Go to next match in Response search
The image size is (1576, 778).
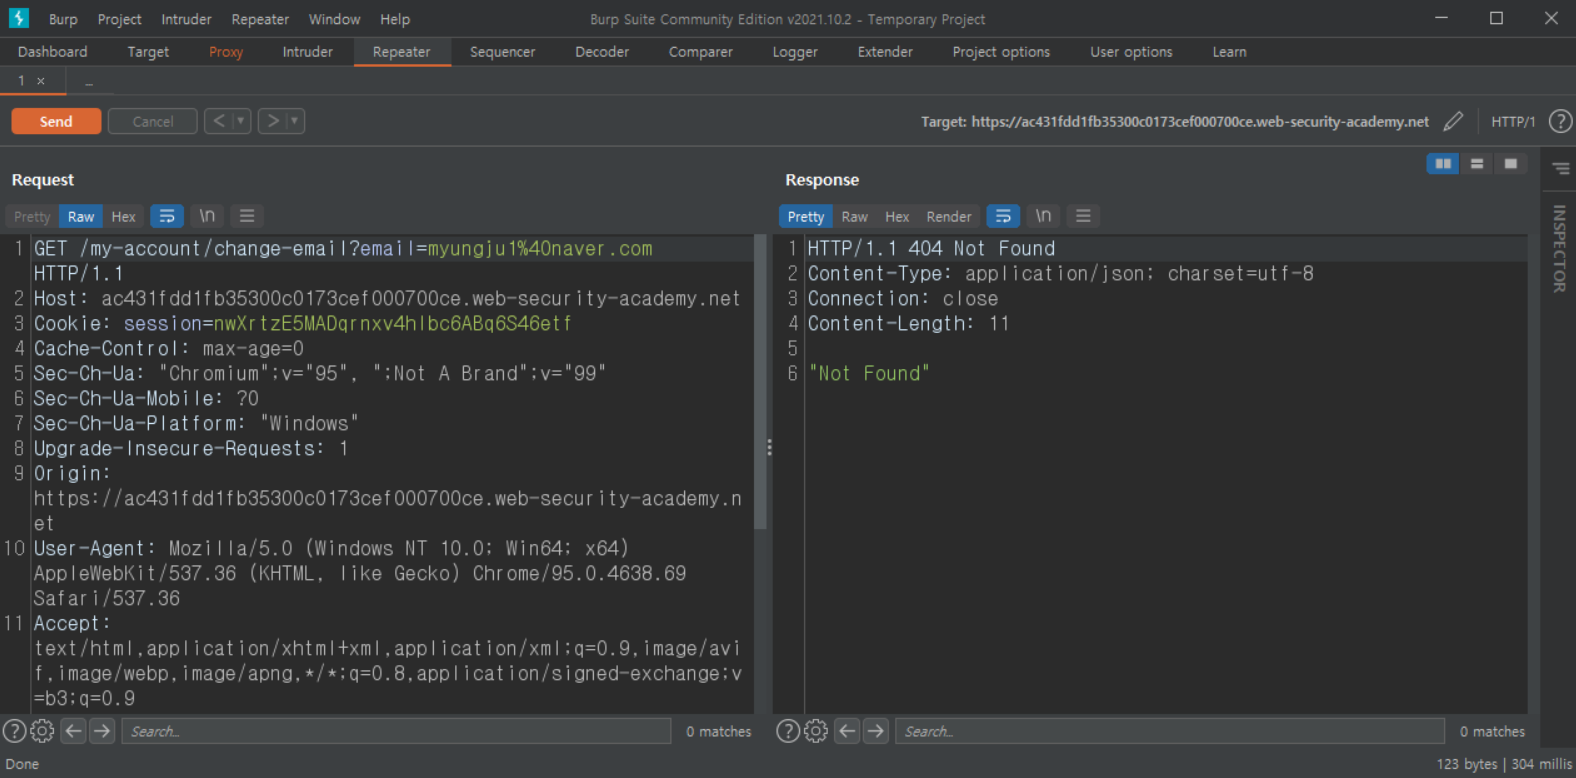(x=876, y=731)
